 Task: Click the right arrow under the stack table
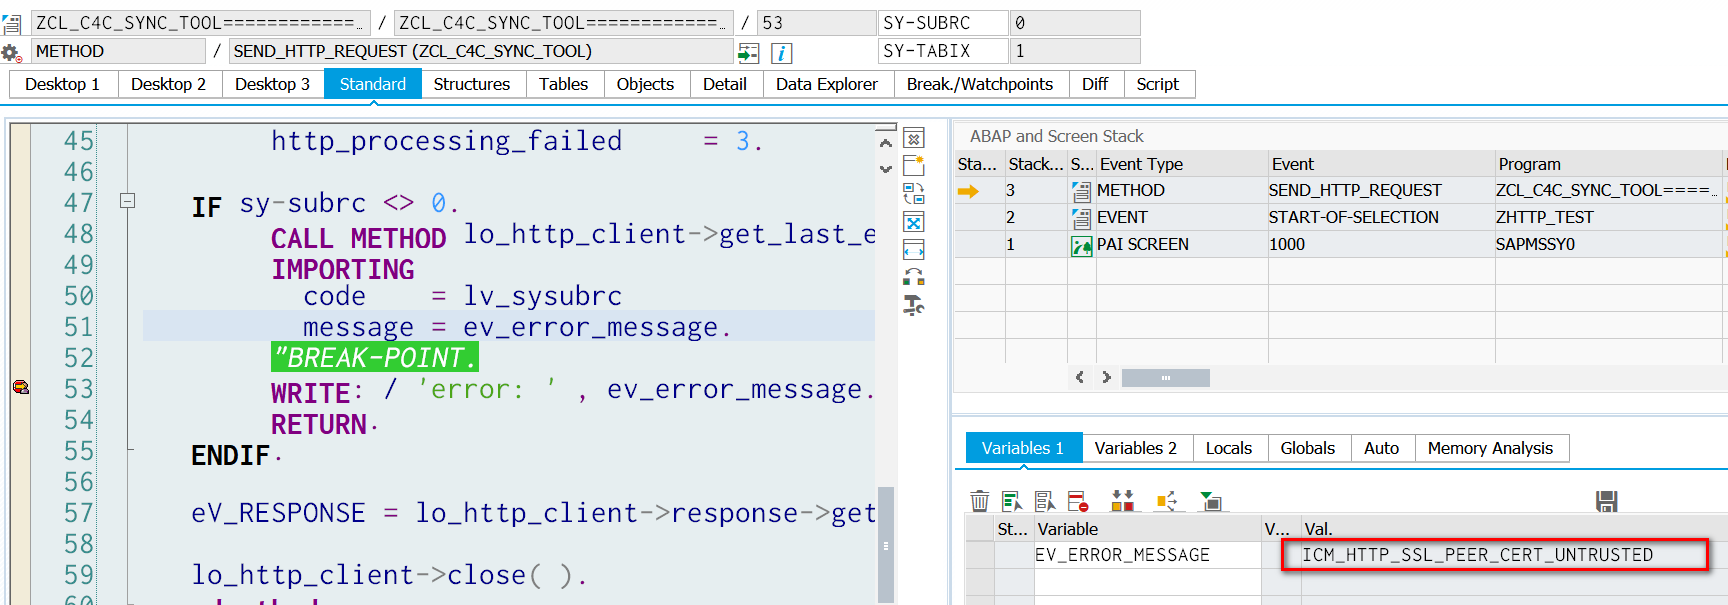(1106, 377)
